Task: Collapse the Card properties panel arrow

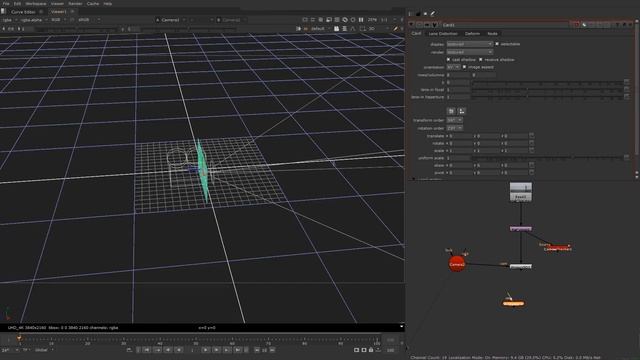Action: click(411, 25)
